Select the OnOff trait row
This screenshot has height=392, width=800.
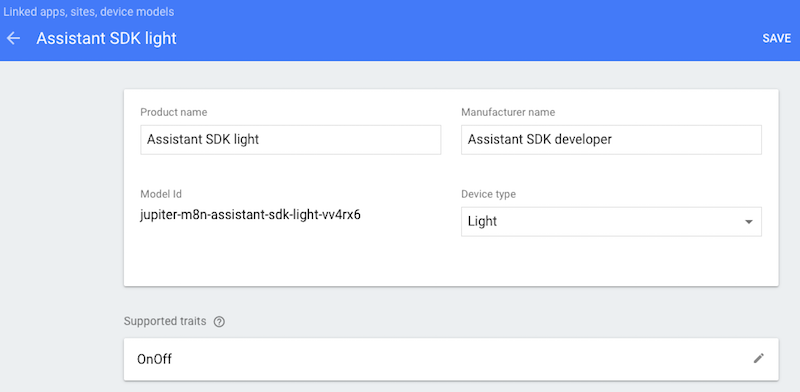(x=451, y=359)
